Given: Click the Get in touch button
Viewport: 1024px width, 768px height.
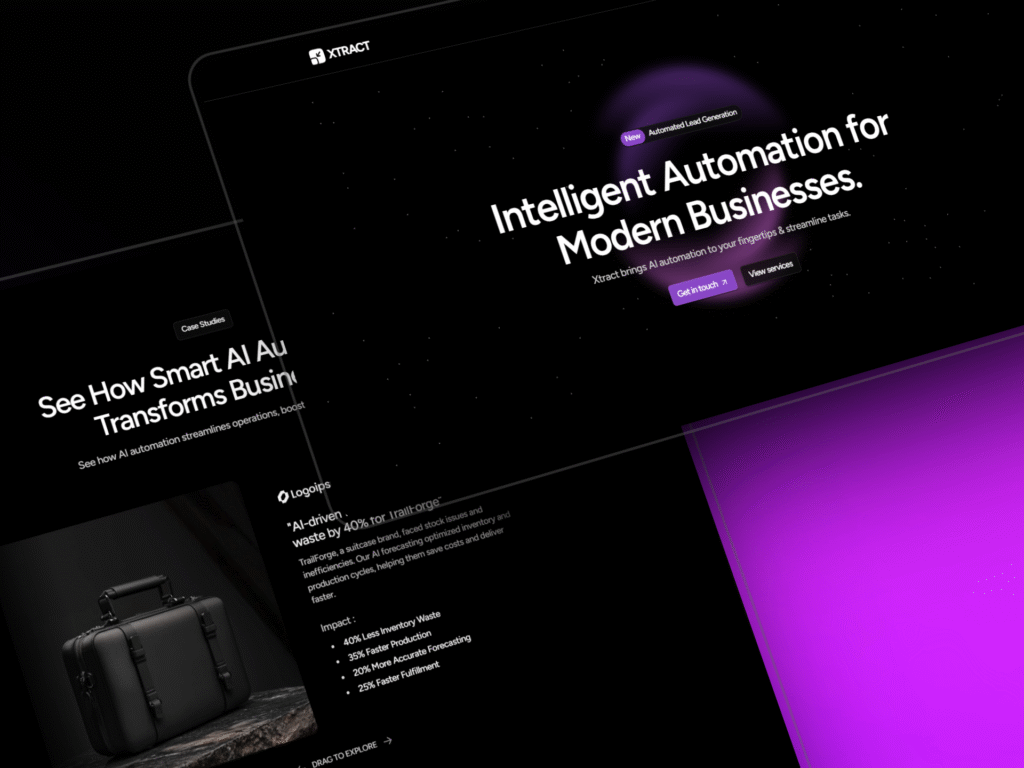Looking at the screenshot, I should tap(703, 288).
